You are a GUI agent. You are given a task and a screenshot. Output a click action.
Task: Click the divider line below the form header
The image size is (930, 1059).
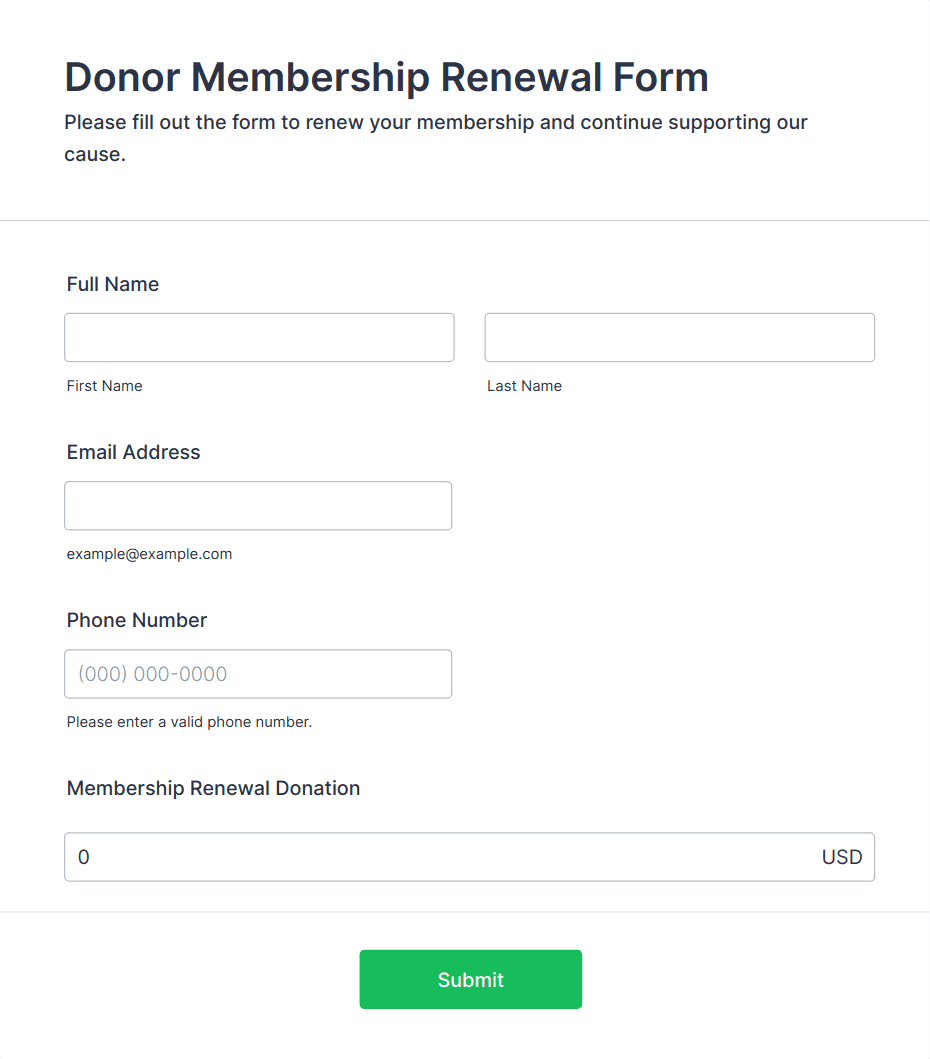point(465,220)
